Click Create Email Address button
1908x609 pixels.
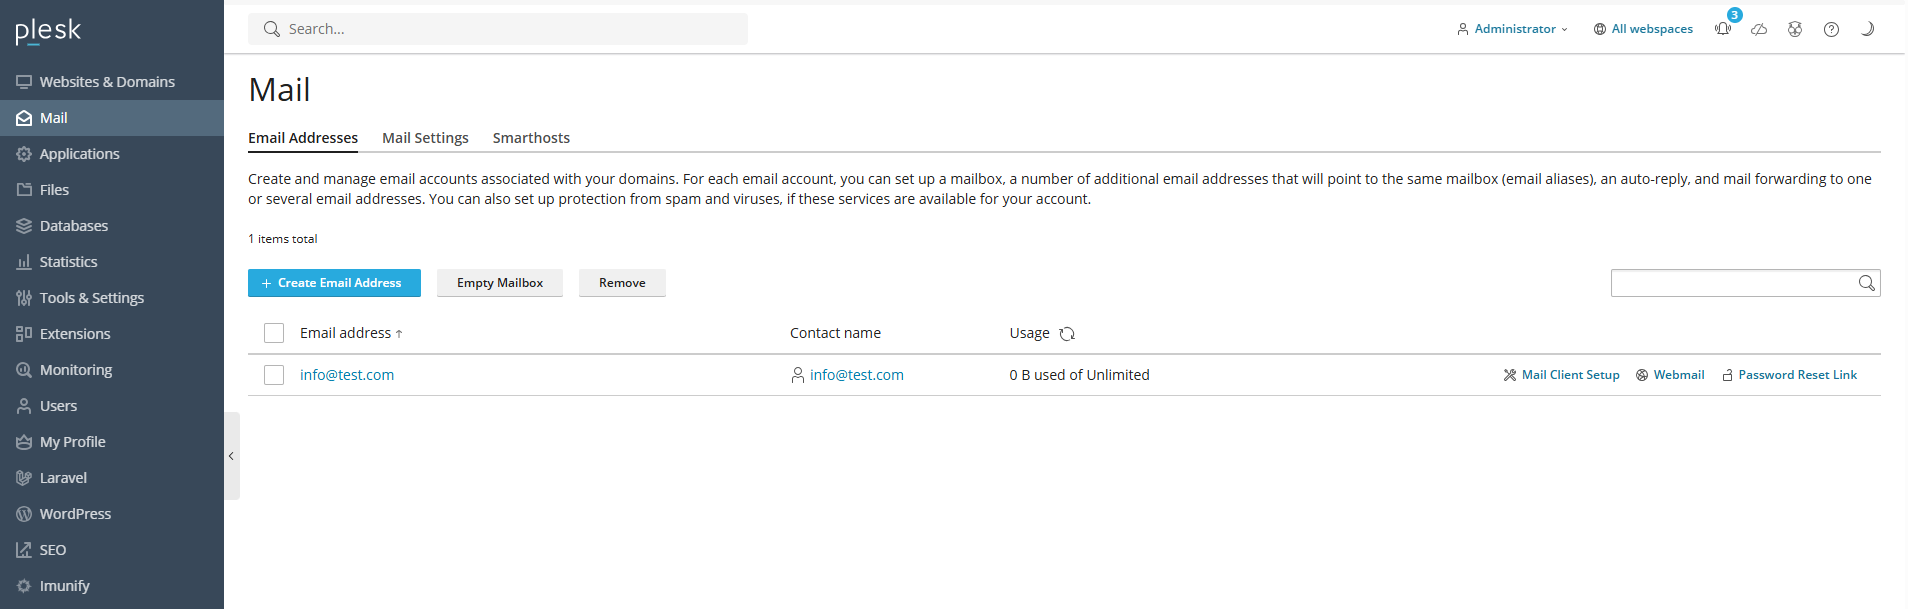click(x=334, y=283)
